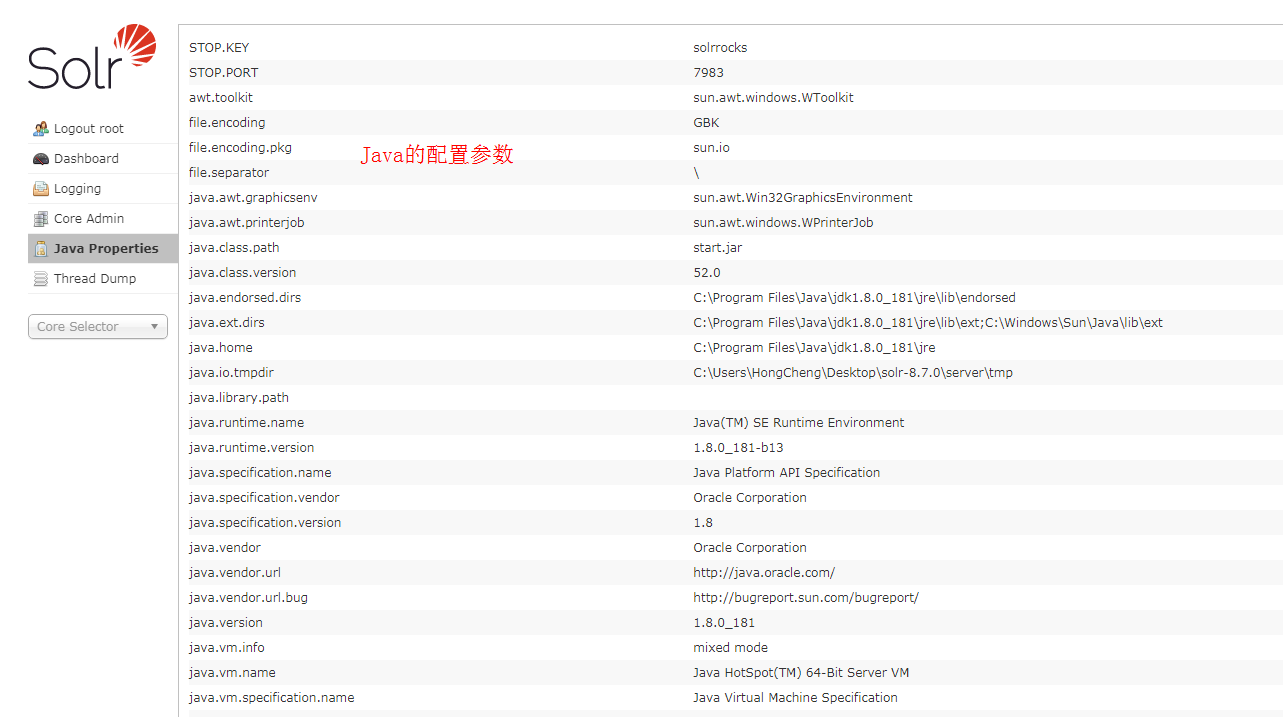
Task: Open the Core Selector dropdown
Action: coord(98,327)
